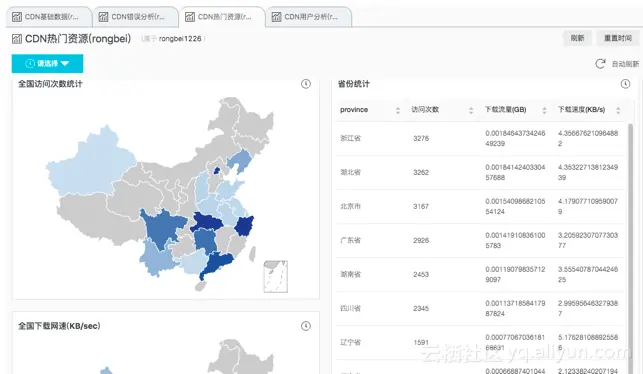This screenshot has height=374, width=643.
Task: Click the clock icon in 全国下载网速 panel
Action: (306, 326)
